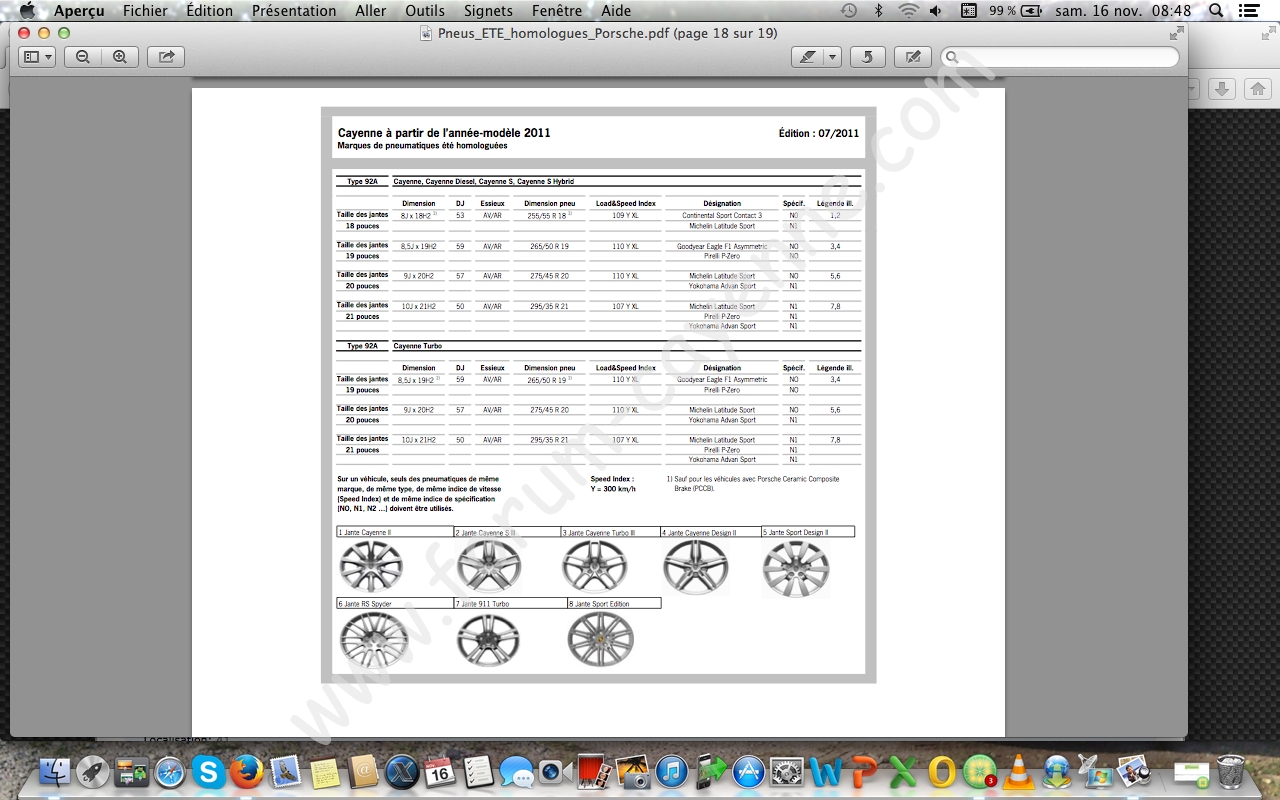Click in the PDF search field
Screen dimensions: 1280x800
(x=1060, y=57)
